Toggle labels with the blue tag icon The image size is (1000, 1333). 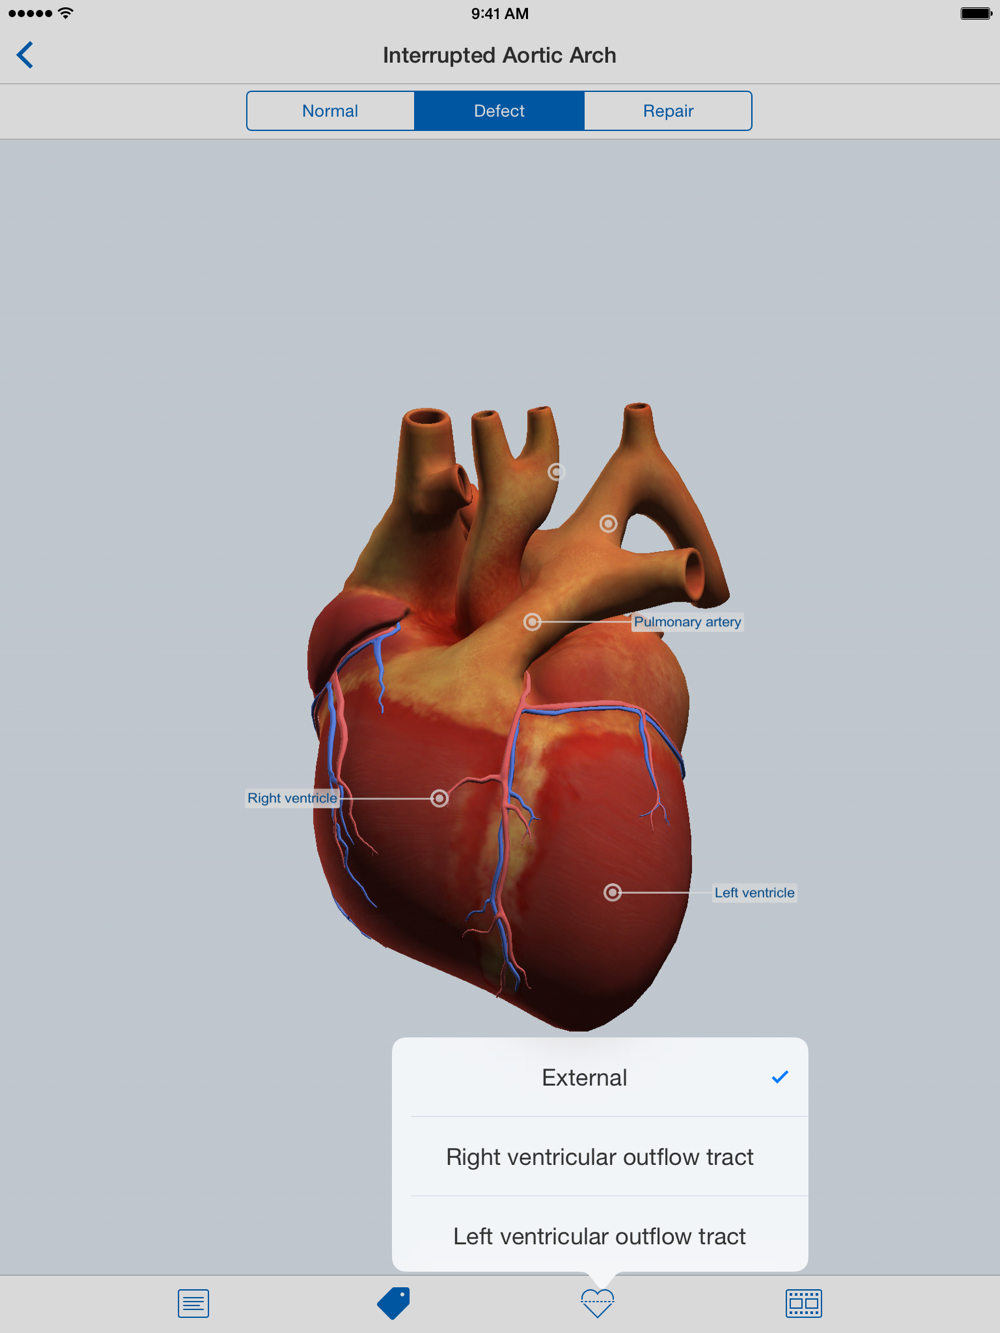tap(394, 1303)
